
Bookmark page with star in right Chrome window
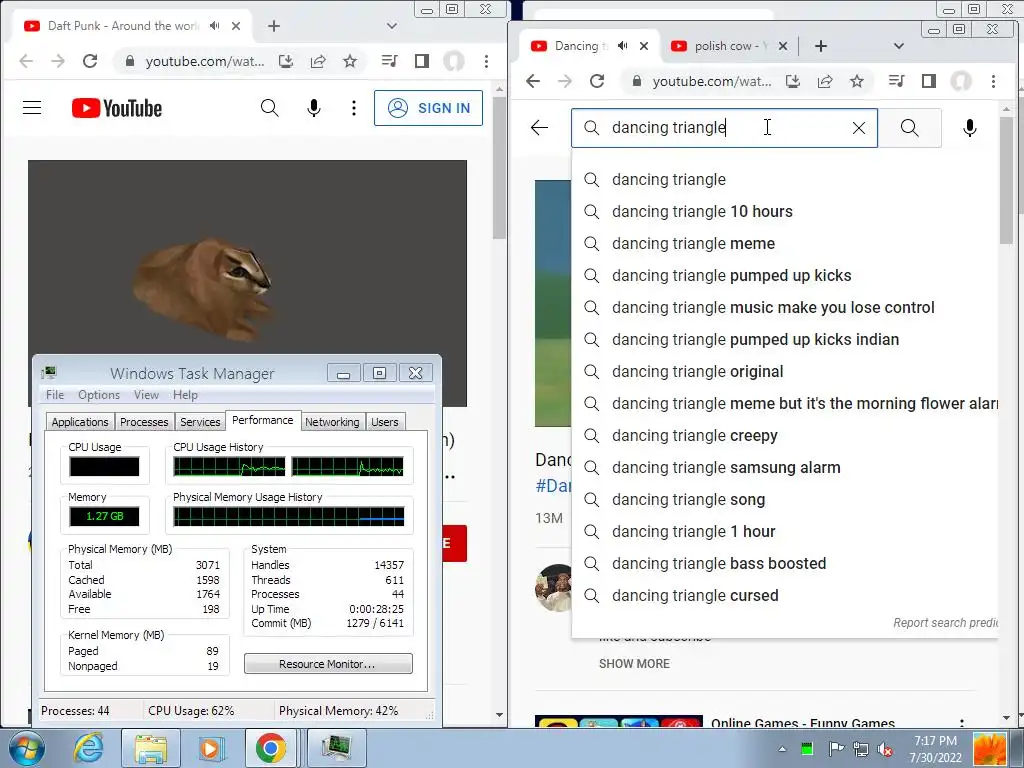tap(857, 81)
